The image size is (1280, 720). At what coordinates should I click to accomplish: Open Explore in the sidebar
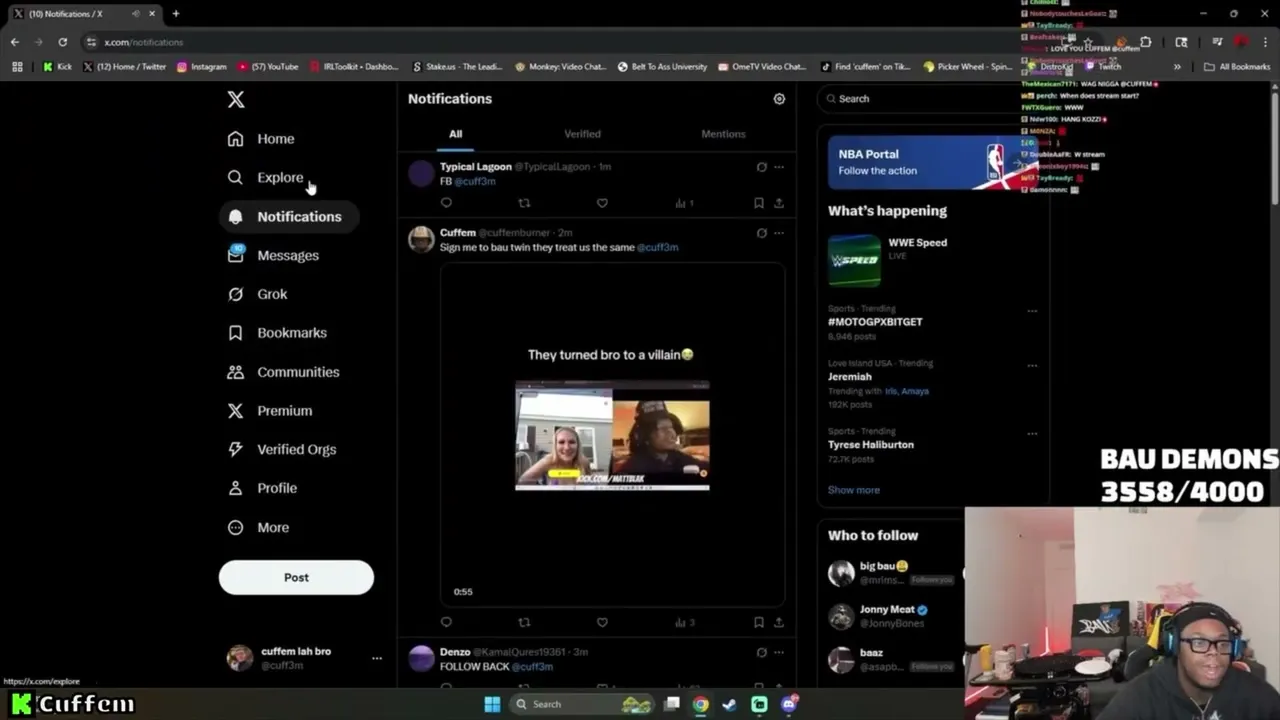(x=265, y=178)
